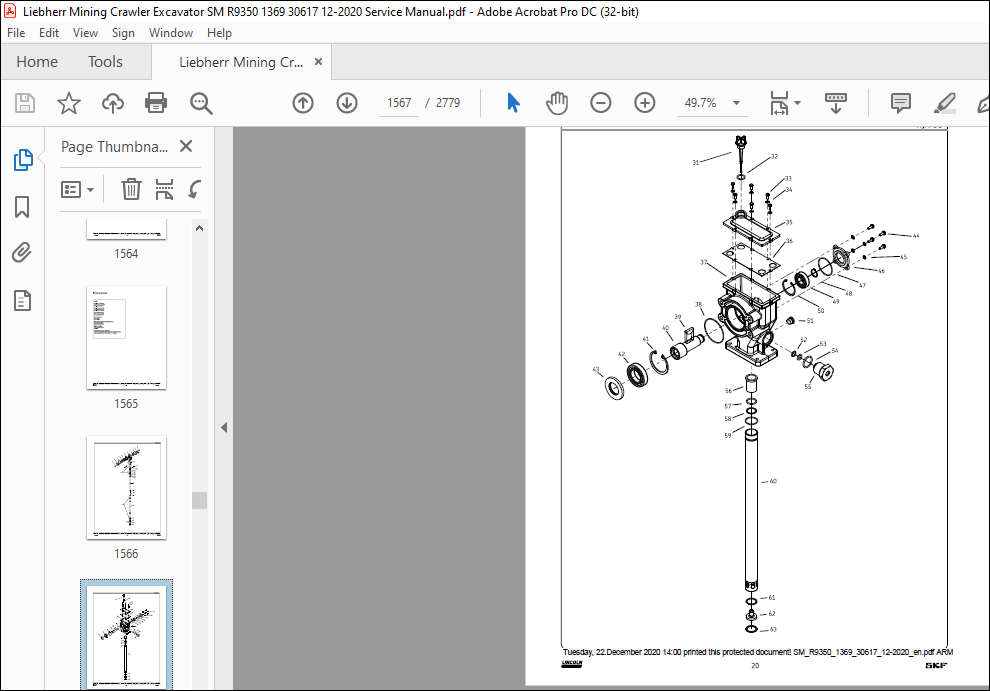The image size is (990, 691).
Task: Click the insert pages thumbnail icon
Action: pyautogui.click(x=164, y=189)
